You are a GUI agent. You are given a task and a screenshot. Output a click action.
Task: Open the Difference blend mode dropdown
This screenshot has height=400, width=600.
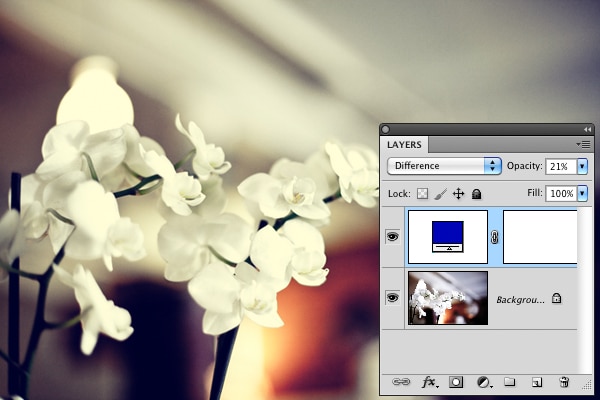[444, 166]
